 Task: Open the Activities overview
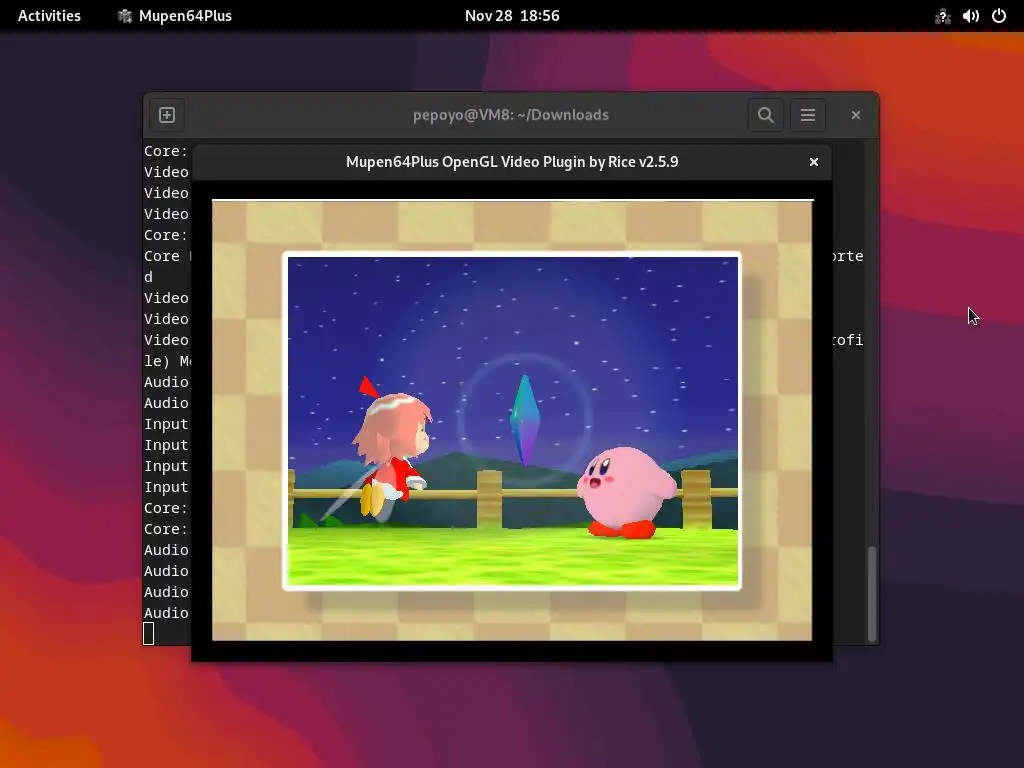point(49,16)
